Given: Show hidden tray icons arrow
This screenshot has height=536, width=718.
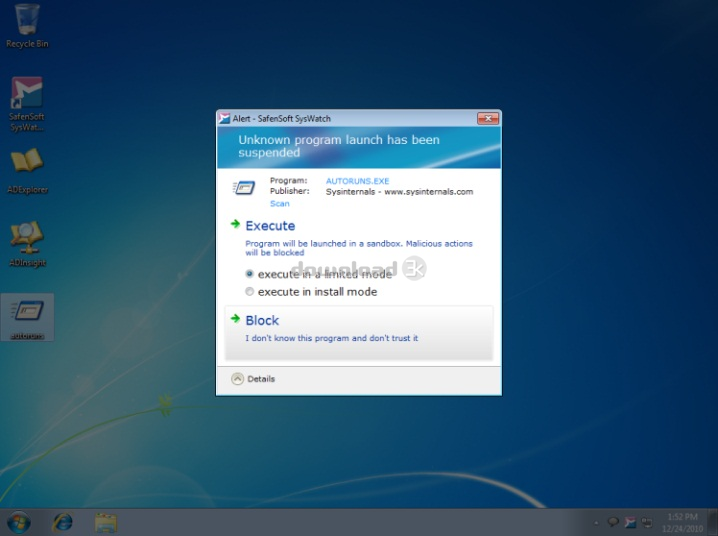Looking at the screenshot, I should tap(596, 523).
